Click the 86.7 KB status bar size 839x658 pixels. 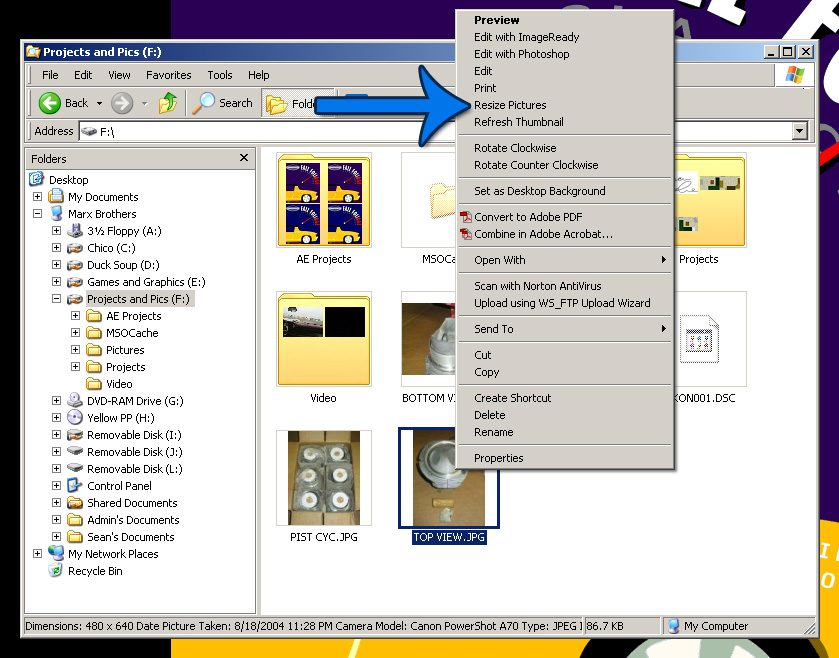pyautogui.click(x=605, y=626)
